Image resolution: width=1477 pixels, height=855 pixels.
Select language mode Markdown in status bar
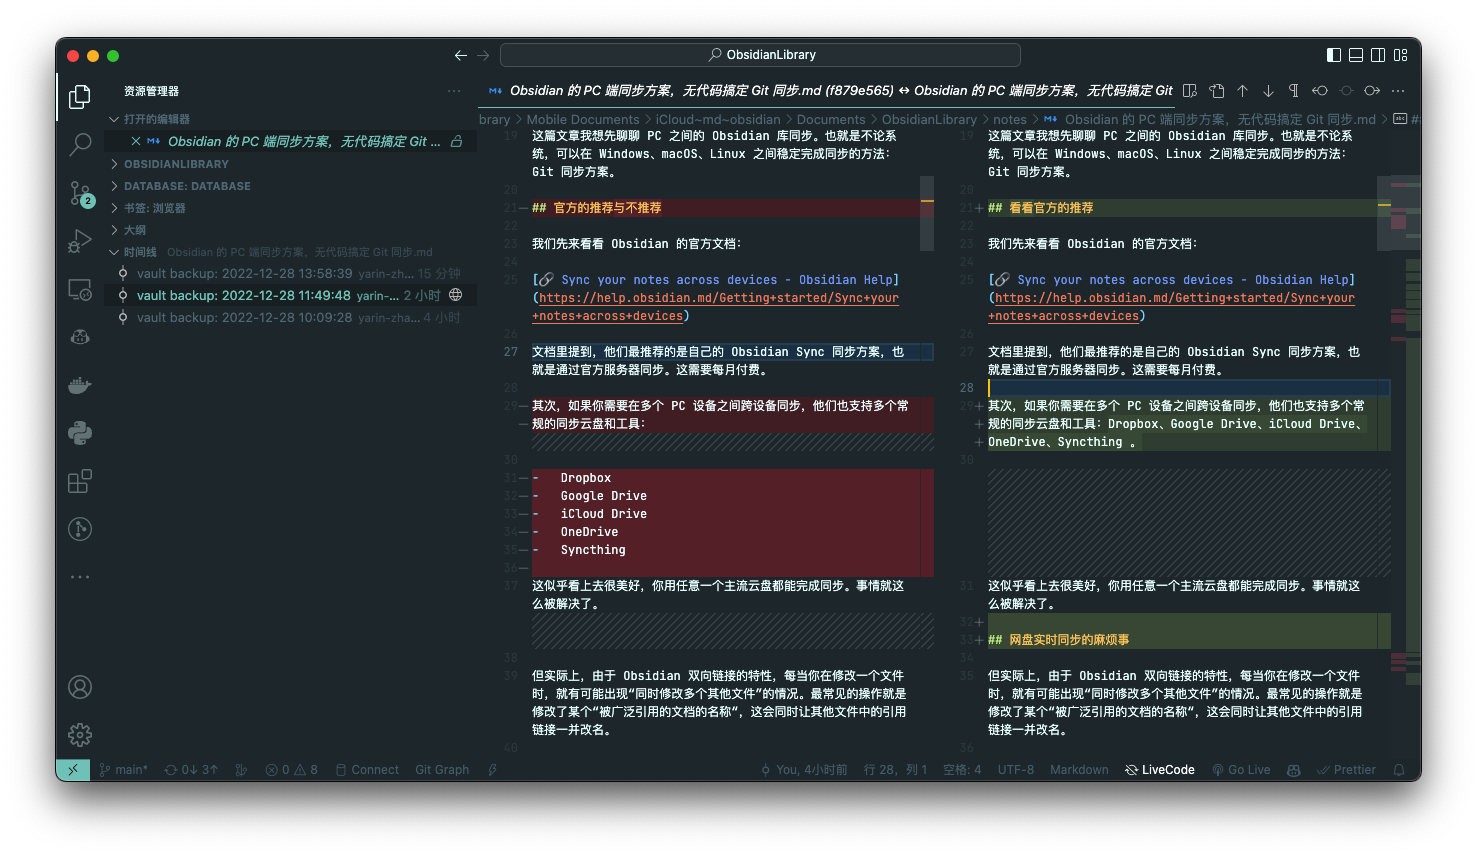pos(1079,770)
